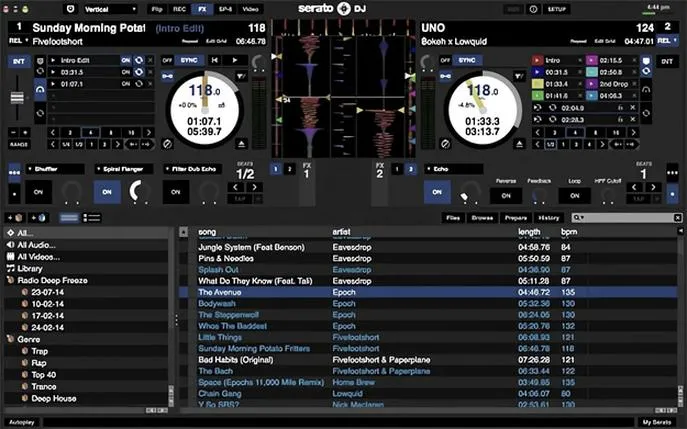Open the info icon beside SETUP

pos(533,9)
